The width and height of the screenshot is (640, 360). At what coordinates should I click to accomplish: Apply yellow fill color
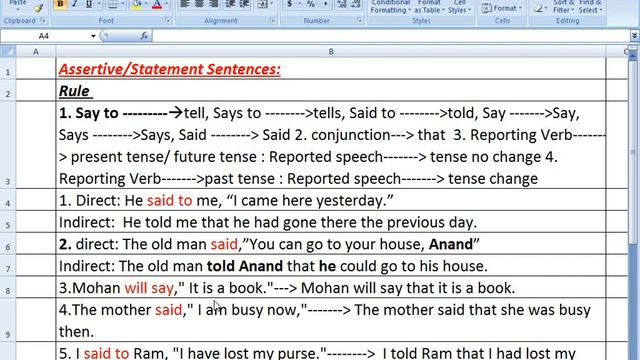136,4
